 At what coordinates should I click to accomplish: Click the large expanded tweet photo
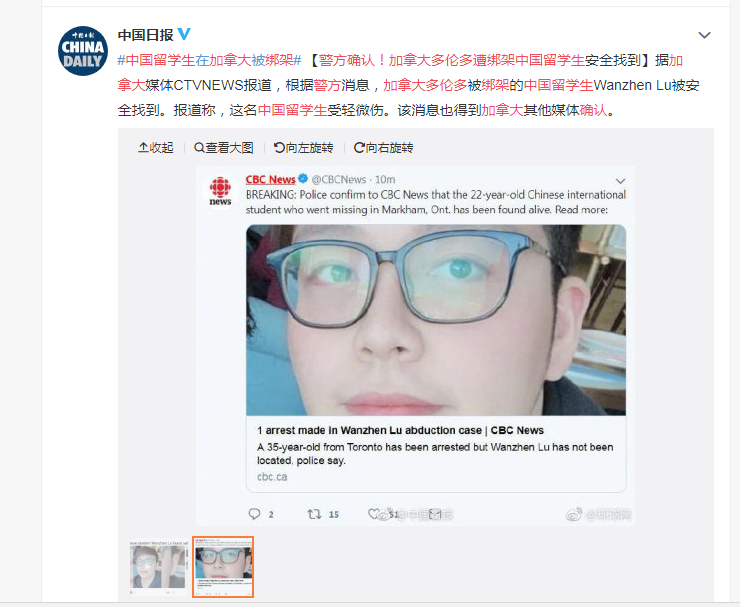pyautogui.click(x=436, y=320)
